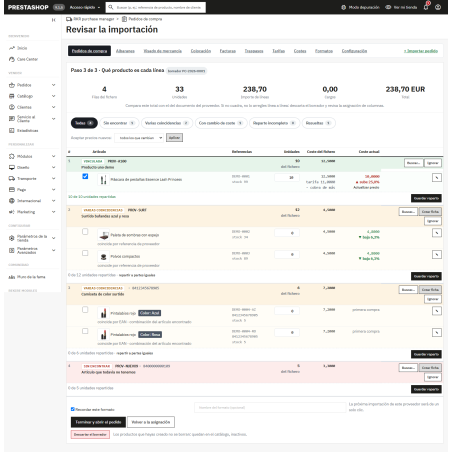The width and height of the screenshot is (452, 452).
Task: Click the Inicio trend icon in sidebar
Action: coord(12,48)
